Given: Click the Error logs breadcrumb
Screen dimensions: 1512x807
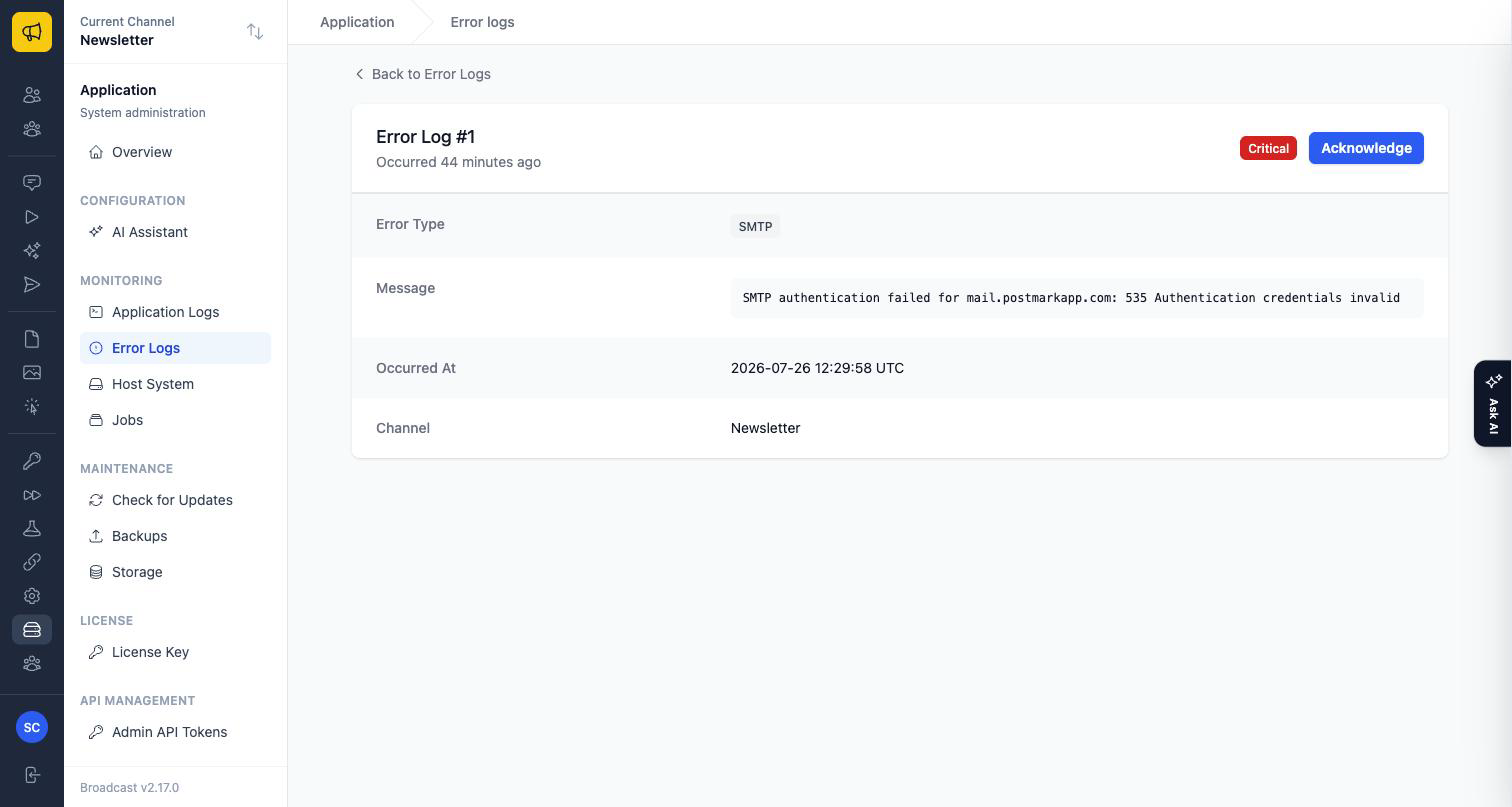Looking at the screenshot, I should pos(482,22).
